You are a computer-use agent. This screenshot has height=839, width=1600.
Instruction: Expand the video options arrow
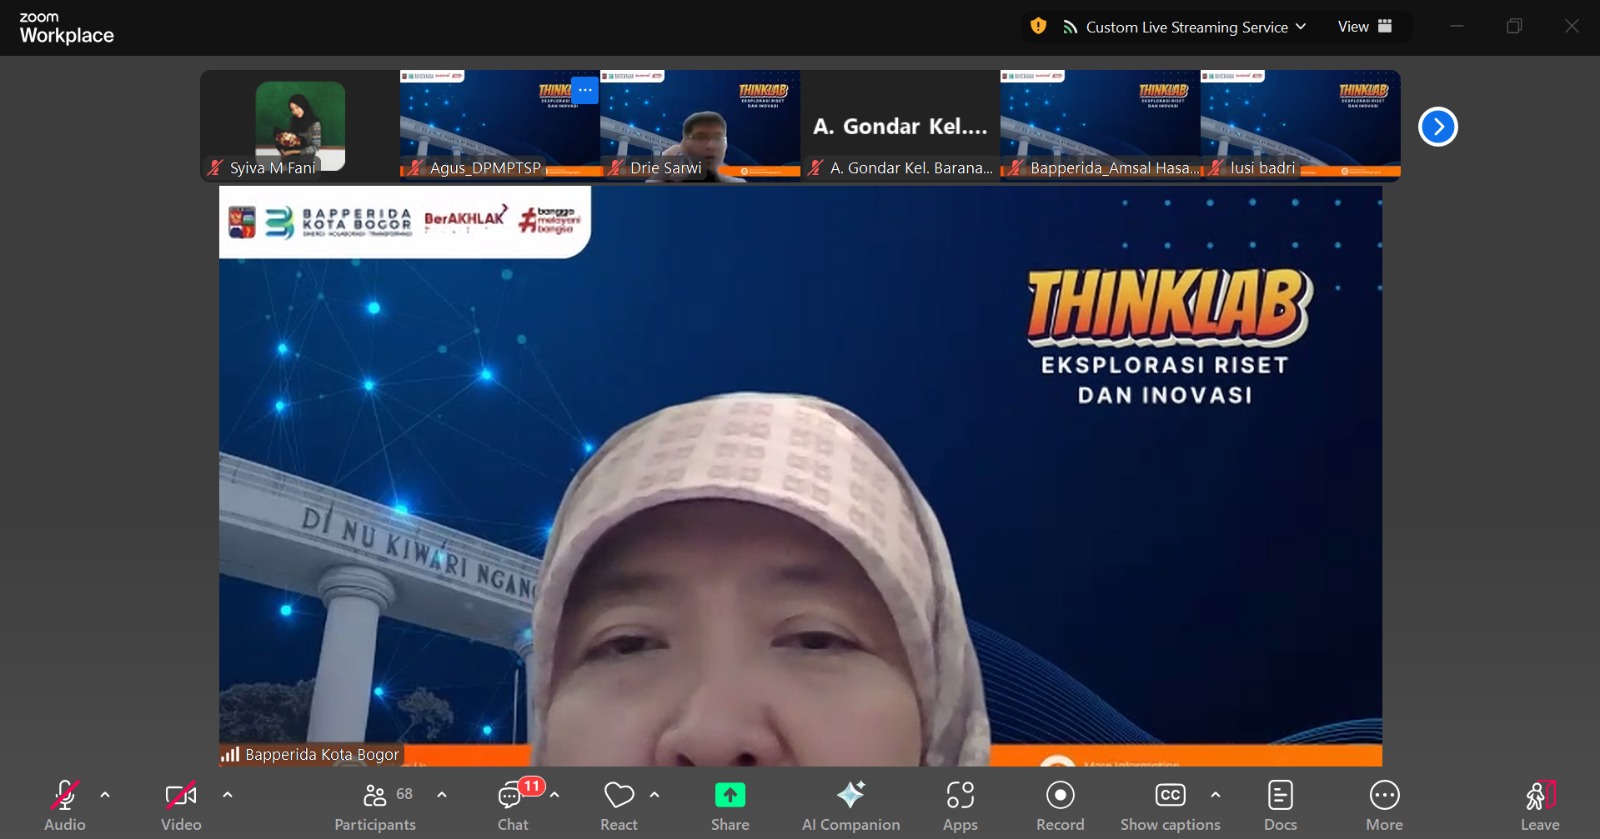coord(227,795)
